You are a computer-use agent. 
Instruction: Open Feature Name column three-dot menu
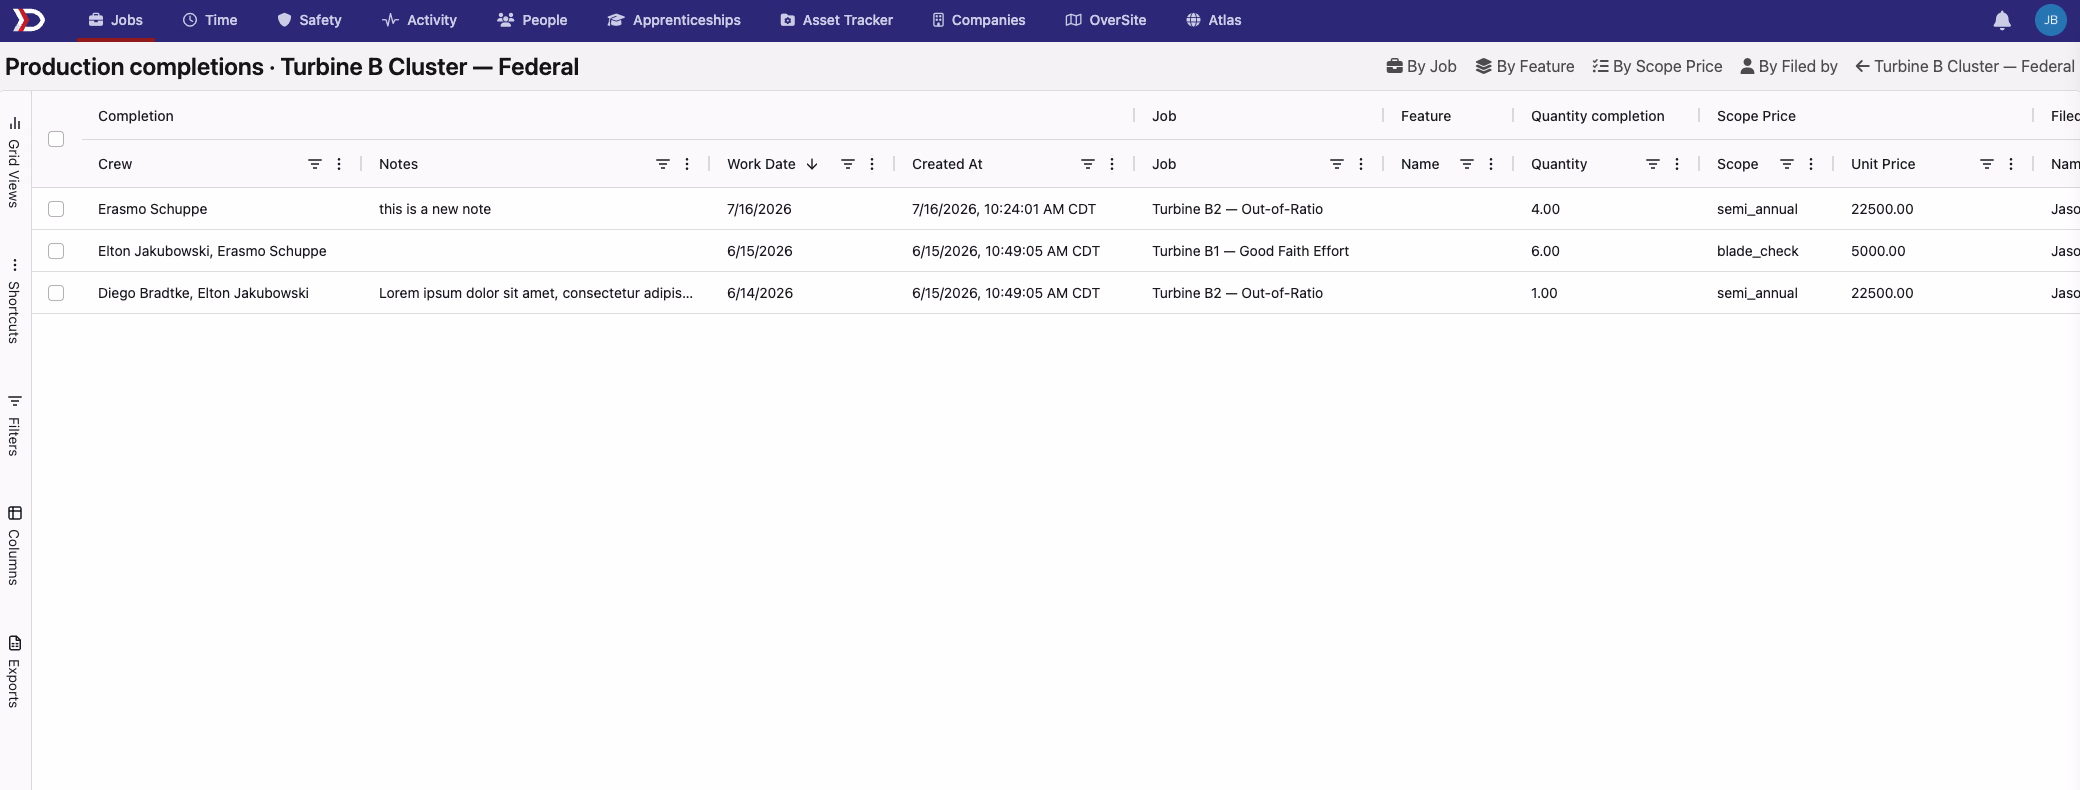point(1491,164)
